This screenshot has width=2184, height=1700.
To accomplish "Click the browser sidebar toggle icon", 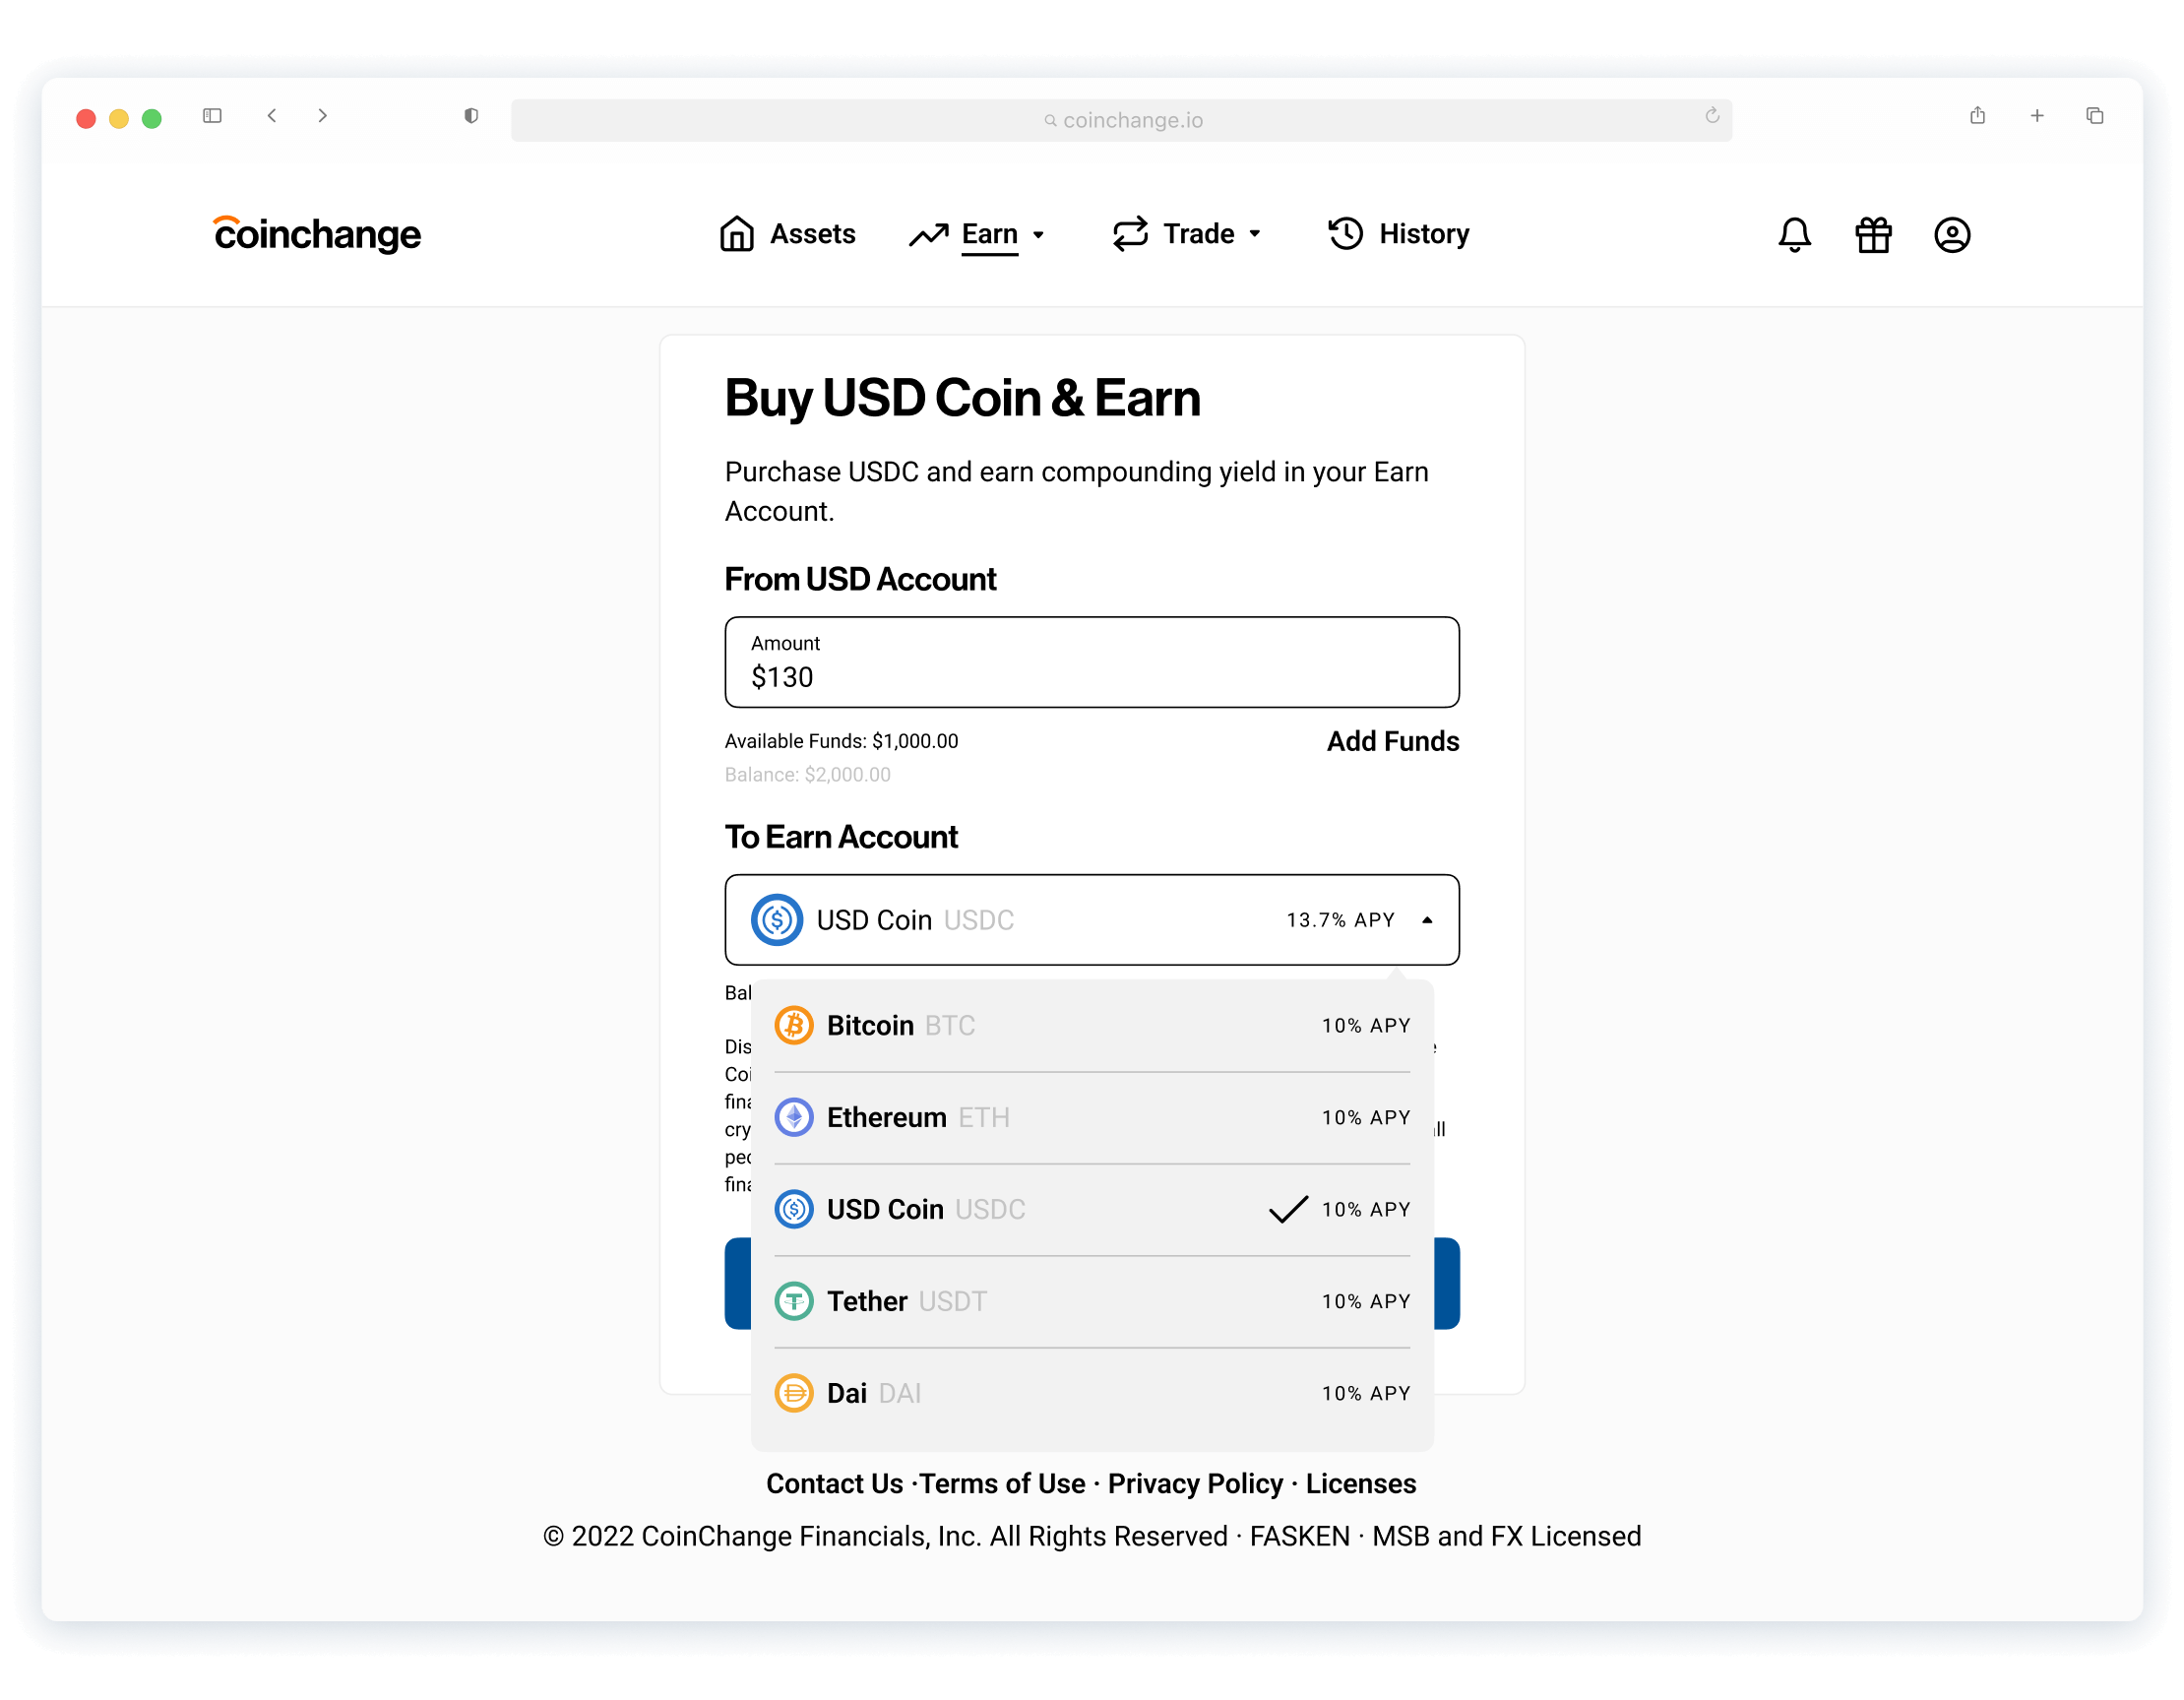I will (x=212, y=116).
